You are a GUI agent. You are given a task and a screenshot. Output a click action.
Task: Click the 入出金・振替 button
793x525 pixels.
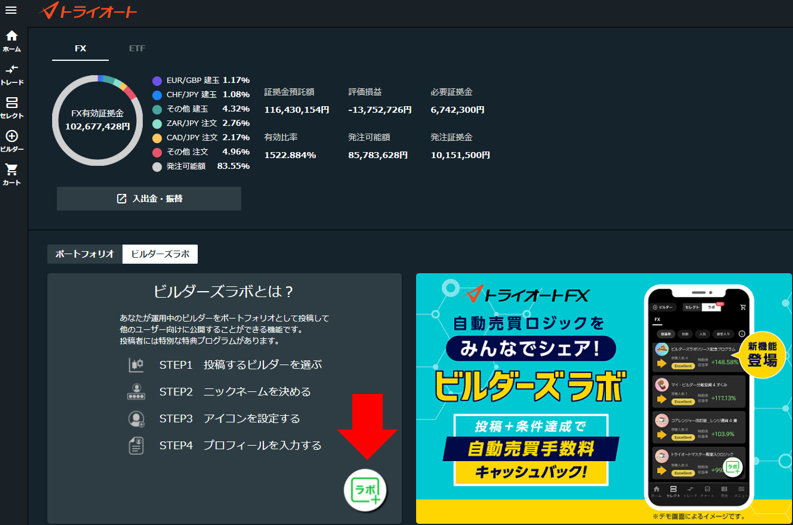tap(149, 199)
